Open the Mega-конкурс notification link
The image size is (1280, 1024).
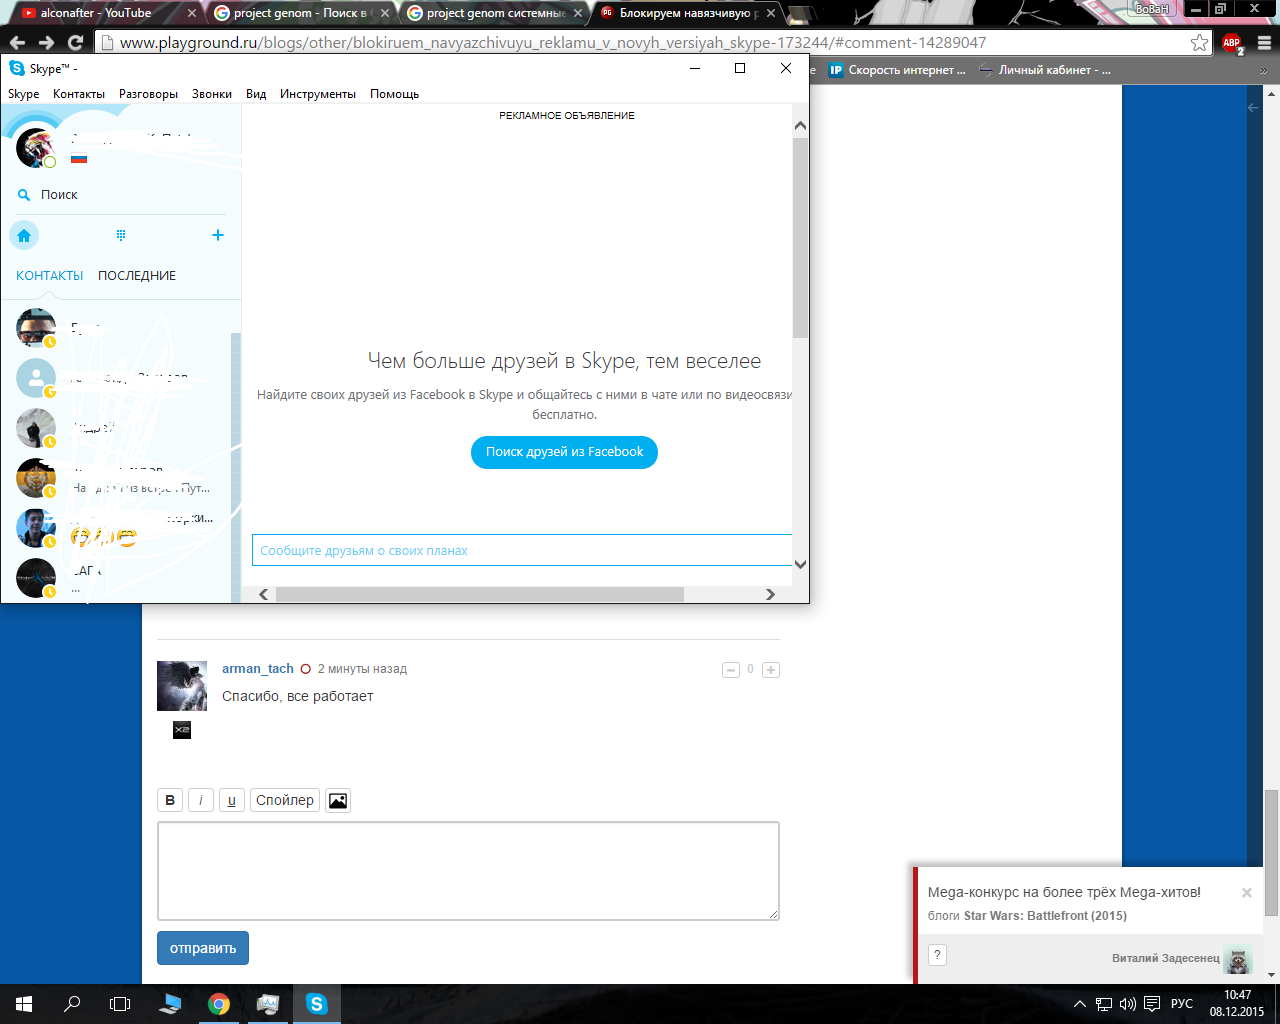click(1064, 892)
